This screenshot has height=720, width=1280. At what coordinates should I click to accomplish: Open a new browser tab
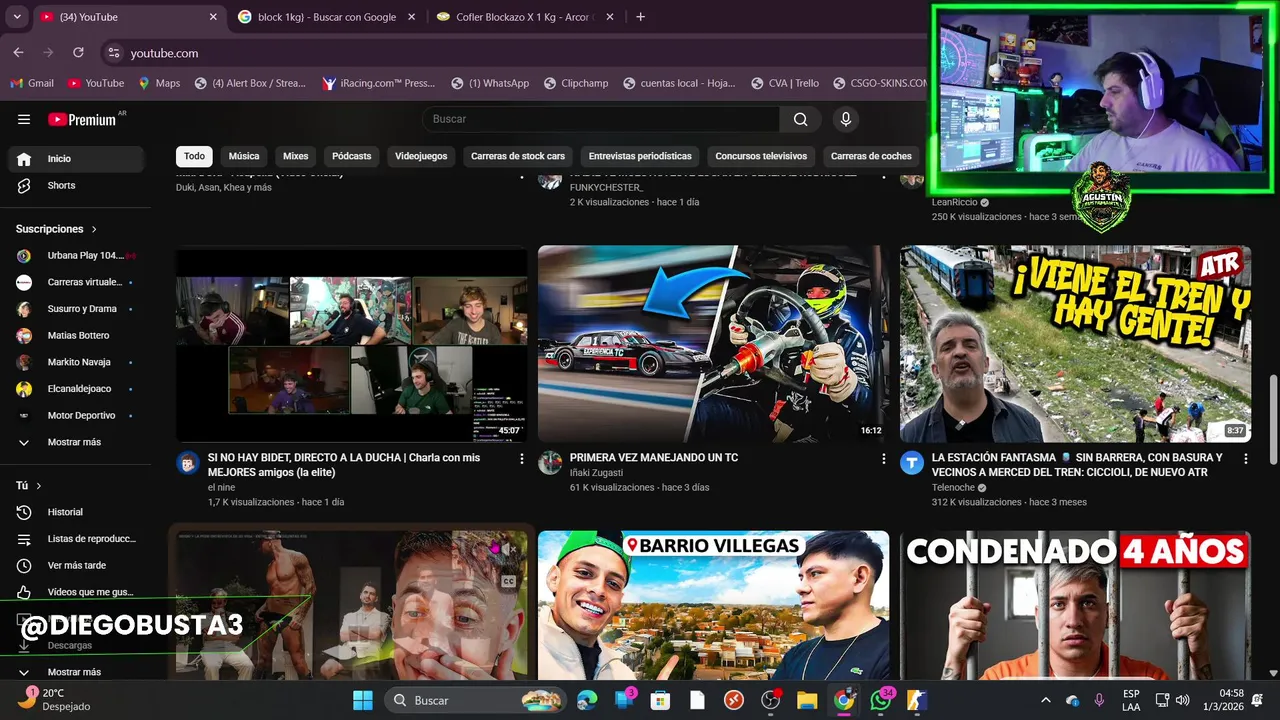640,17
